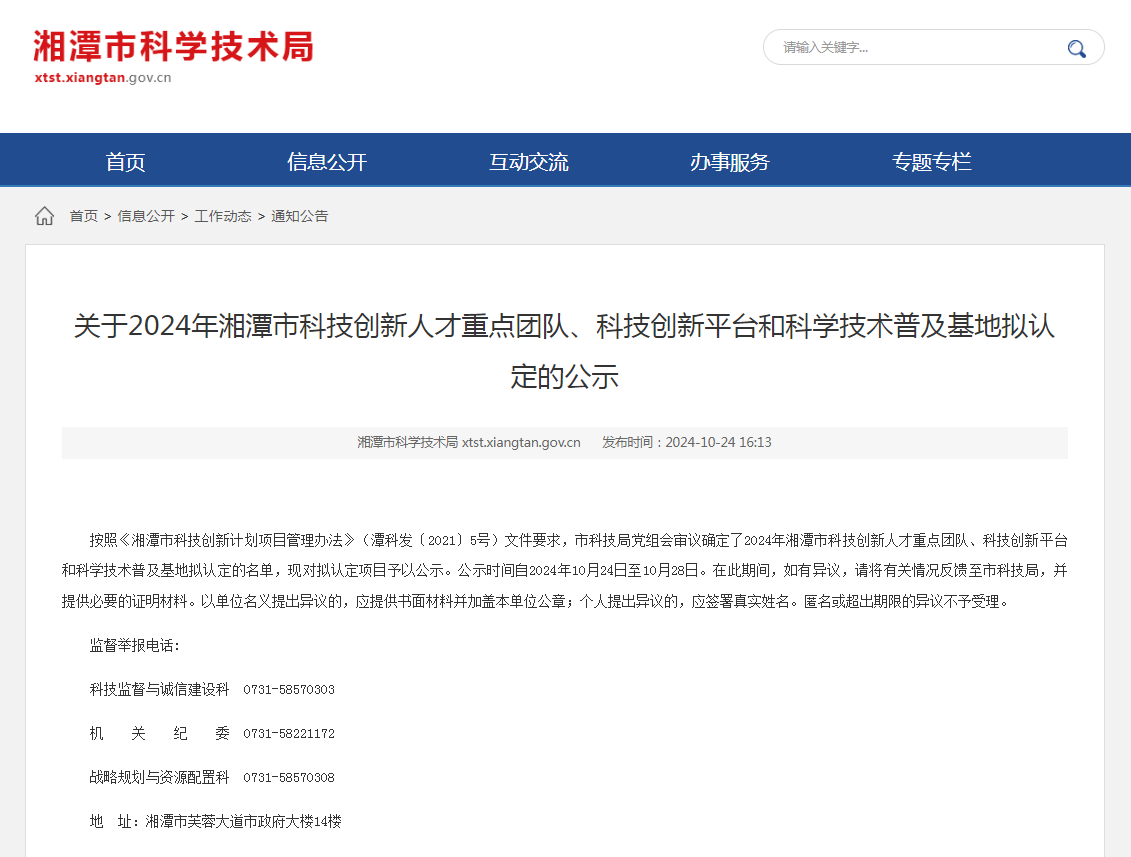This screenshot has height=857, width=1131.
Task: Open the 首页 navigation menu item
Action: (x=126, y=162)
